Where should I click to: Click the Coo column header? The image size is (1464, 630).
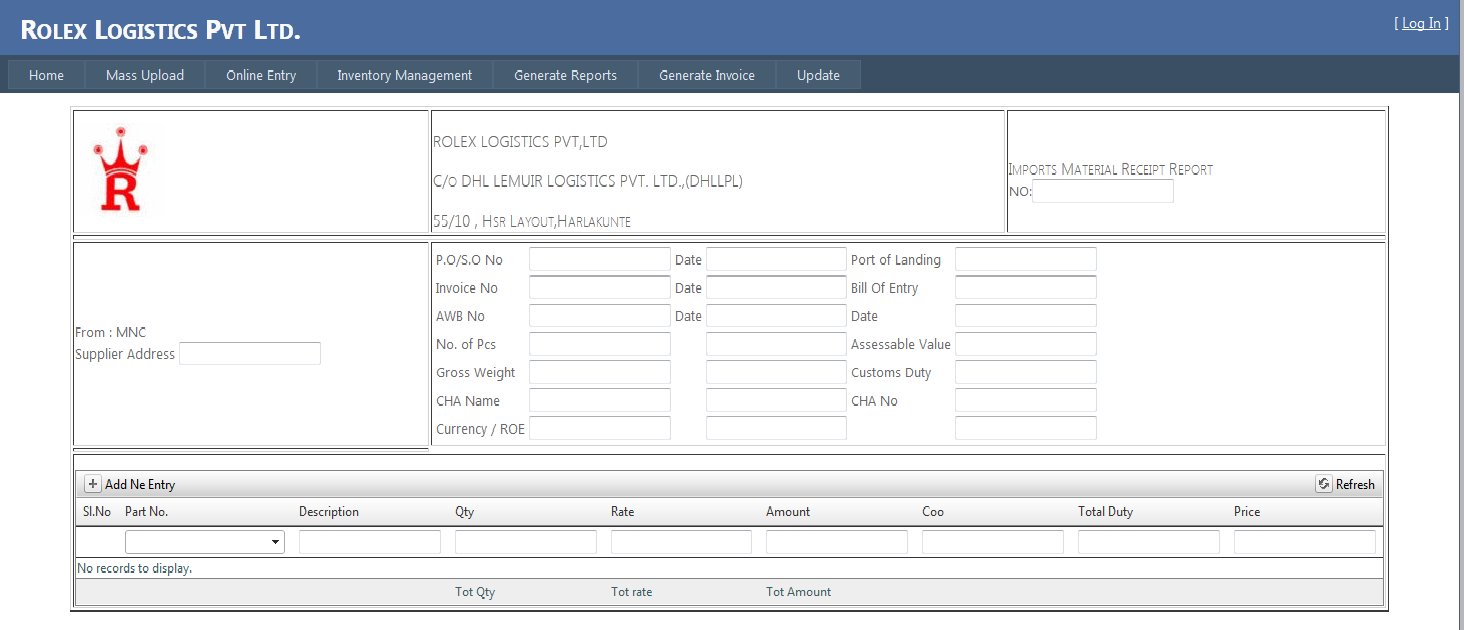tap(933, 511)
